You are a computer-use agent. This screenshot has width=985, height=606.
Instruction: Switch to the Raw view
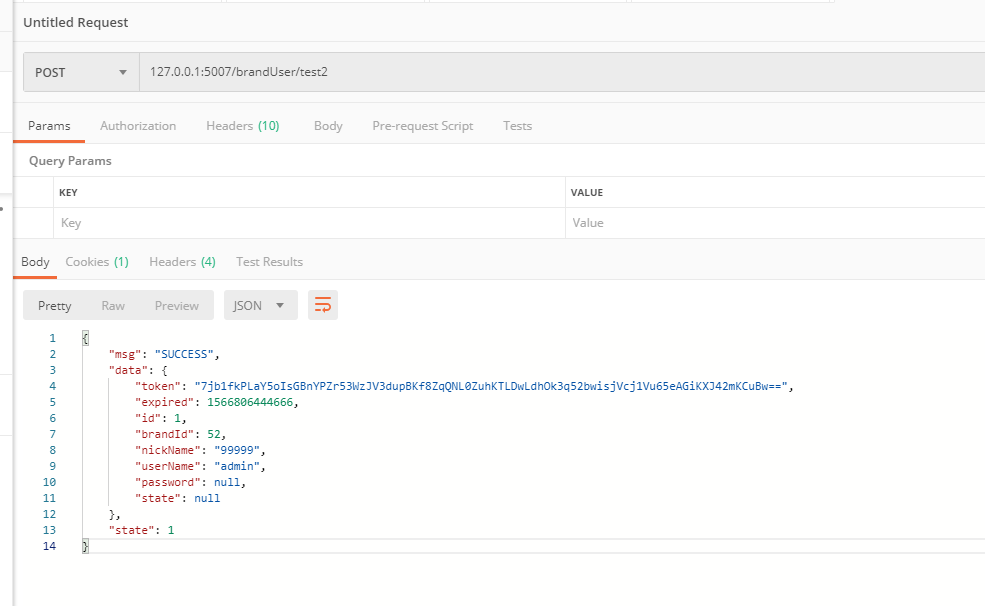[x=113, y=305]
